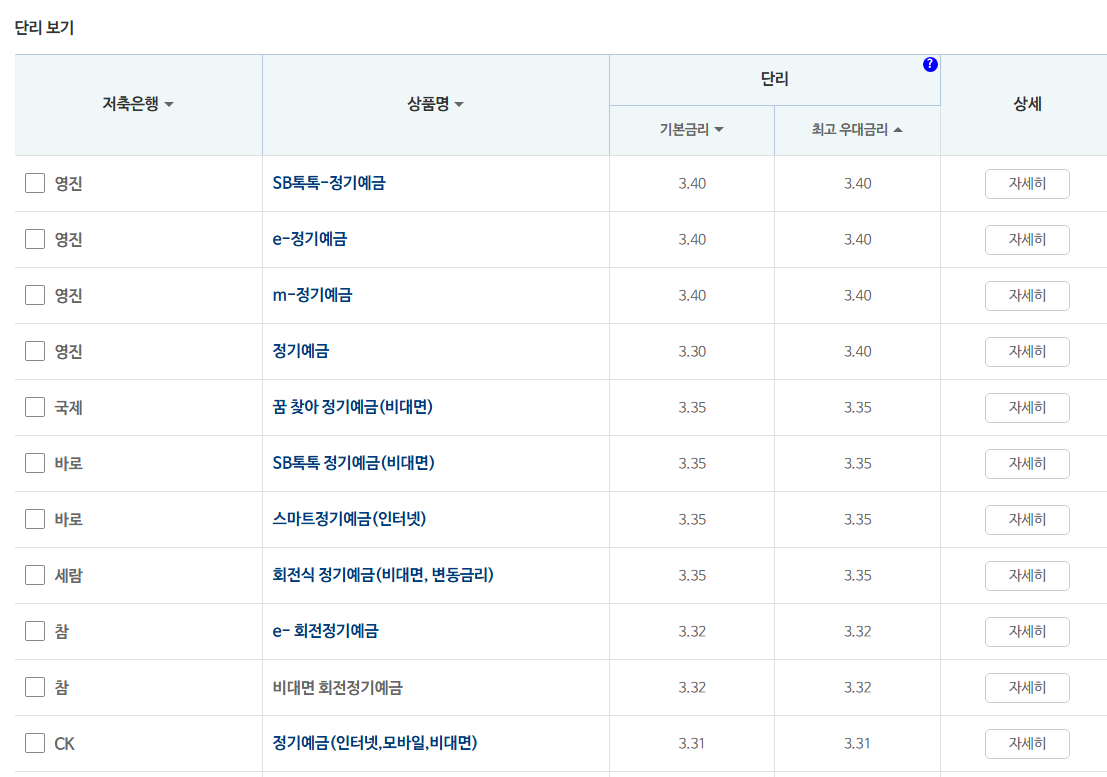The width and height of the screenshot is (1107, 777).
Task: Check the 참 e- 회전정기예금 checkbox
Action: coord(35,631)
